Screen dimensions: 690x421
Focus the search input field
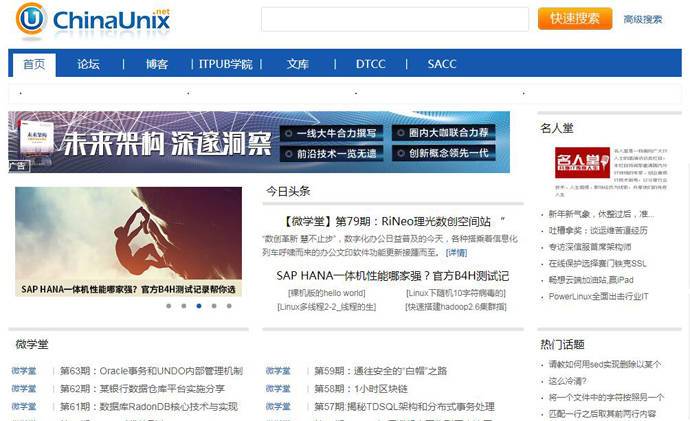(x=395, y=19)
